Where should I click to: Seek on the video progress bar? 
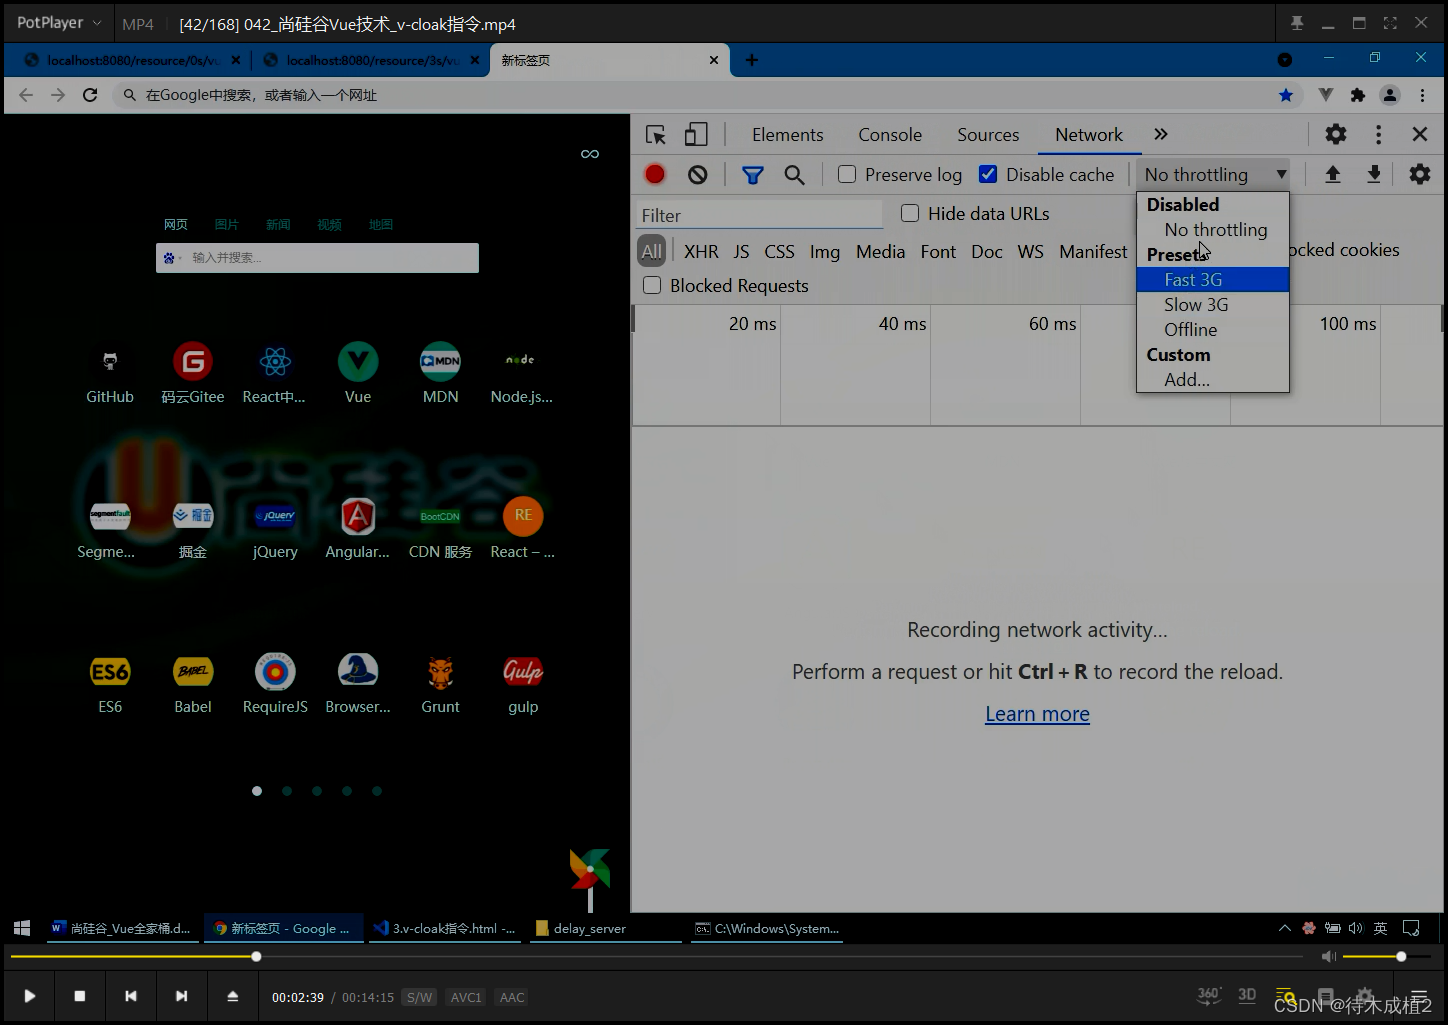[x=657, y=957]
